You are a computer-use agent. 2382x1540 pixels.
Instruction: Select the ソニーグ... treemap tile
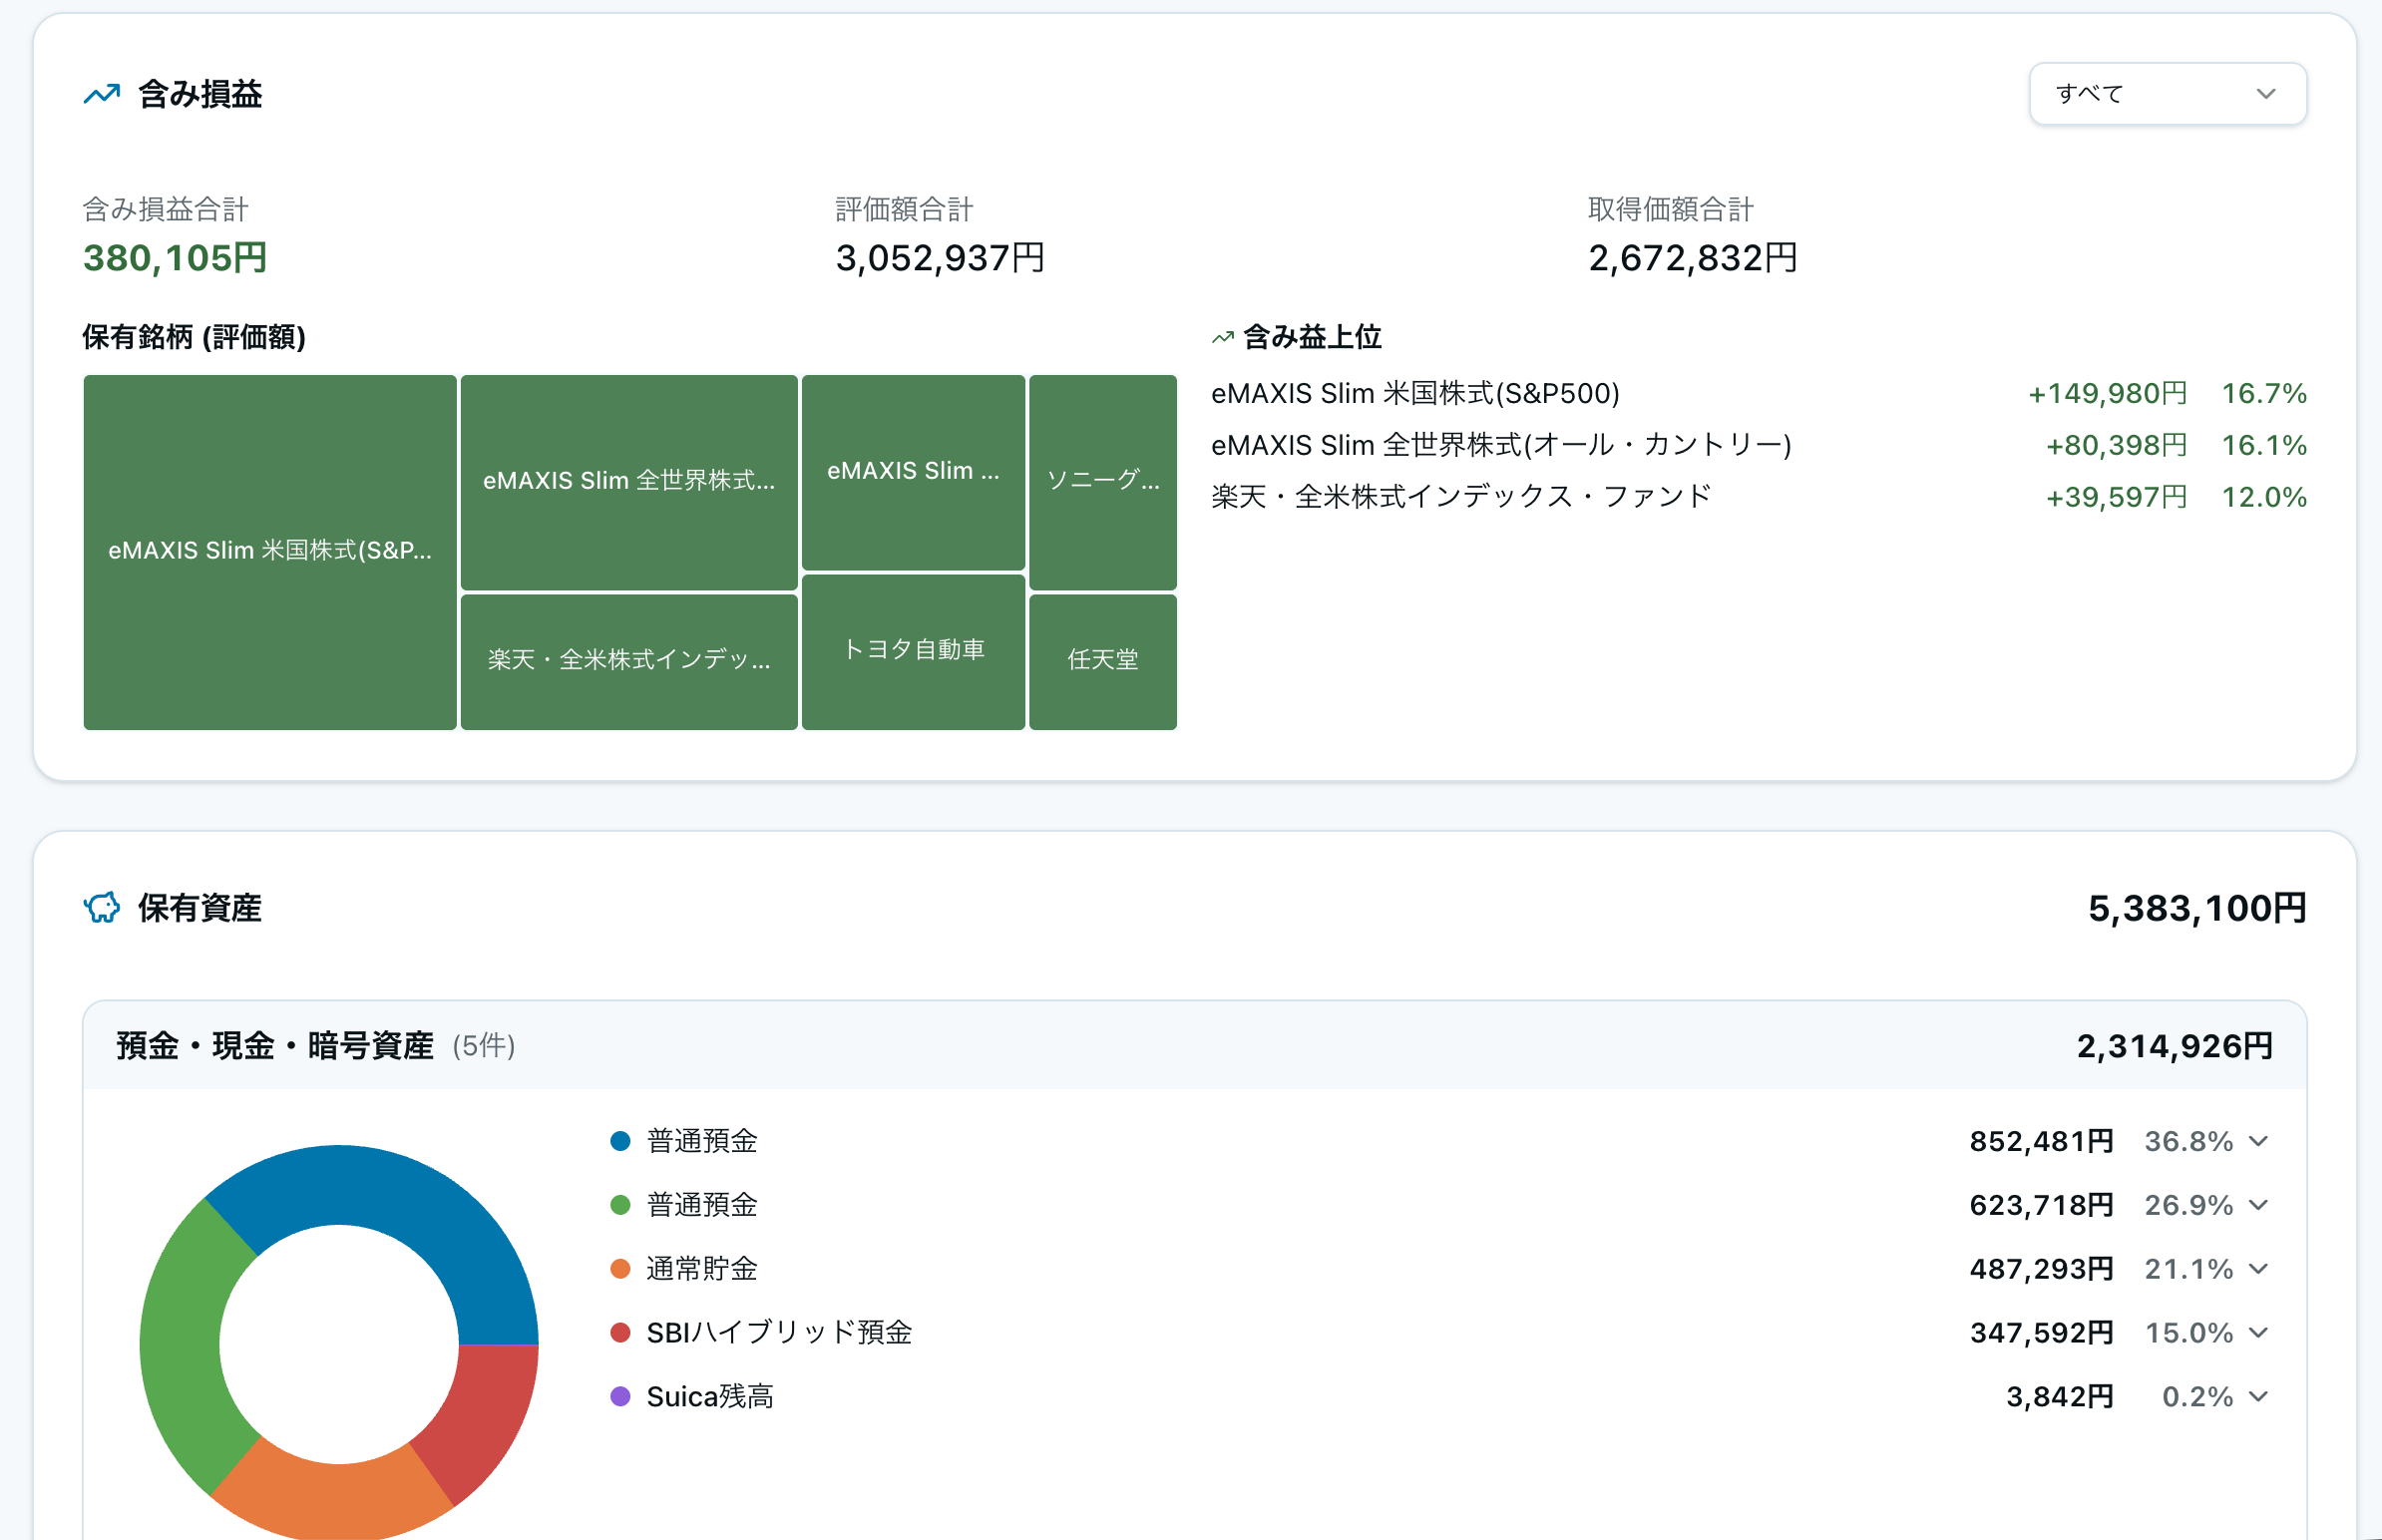[1102, 481]
